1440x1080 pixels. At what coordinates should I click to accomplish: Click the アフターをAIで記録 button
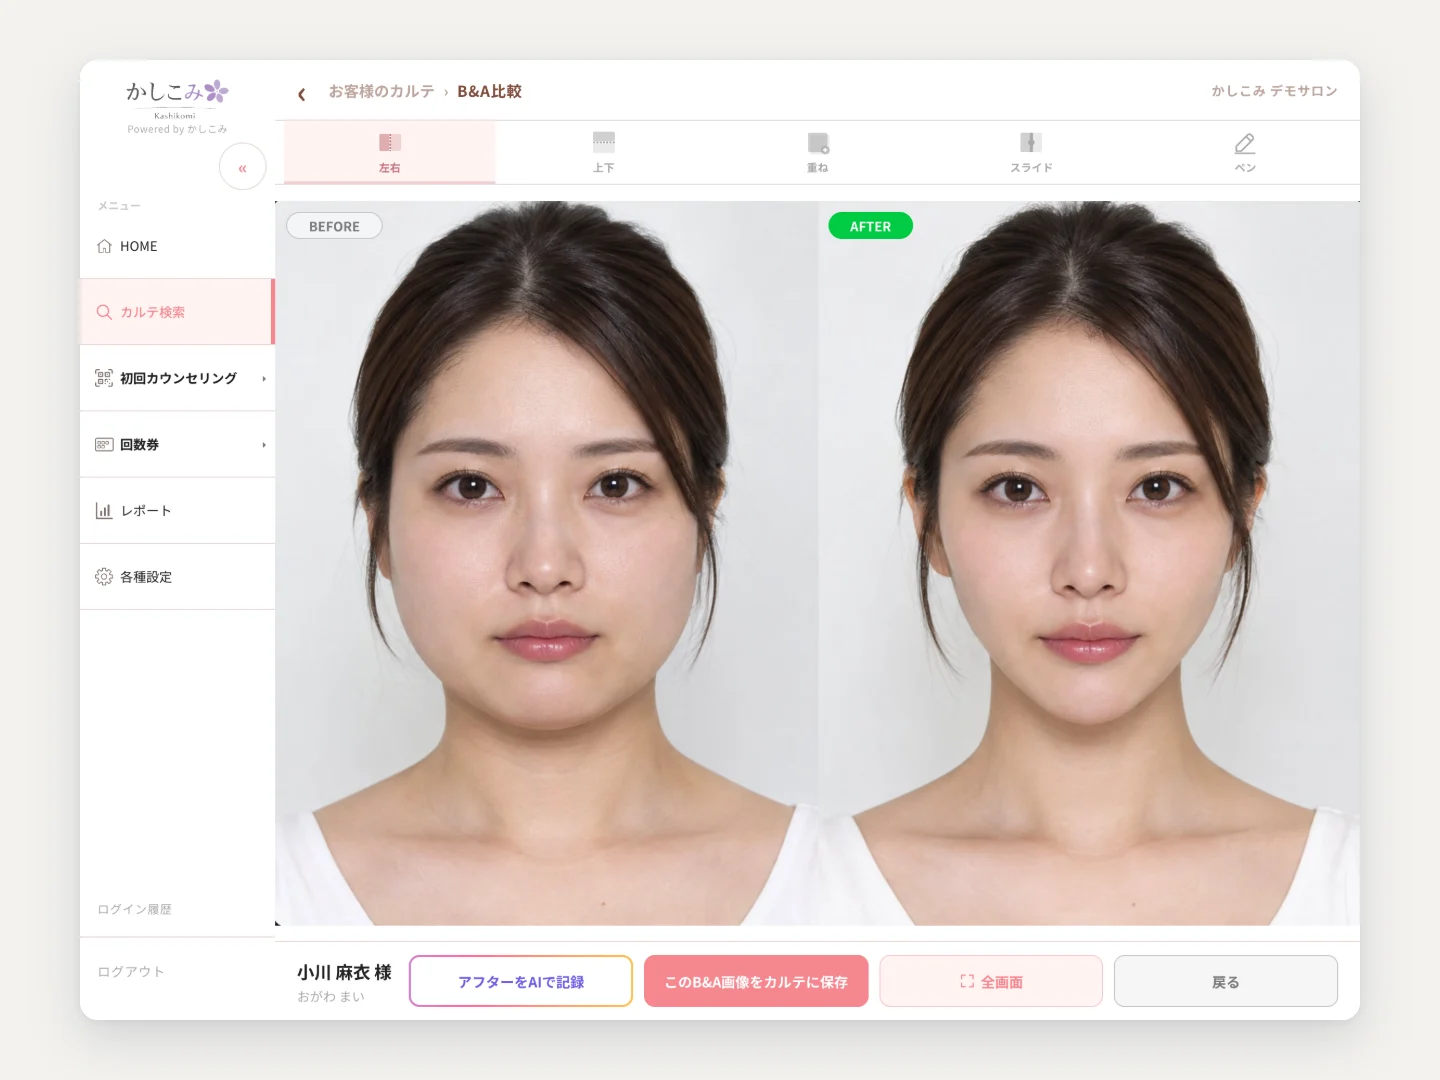(x=521, y=981)
